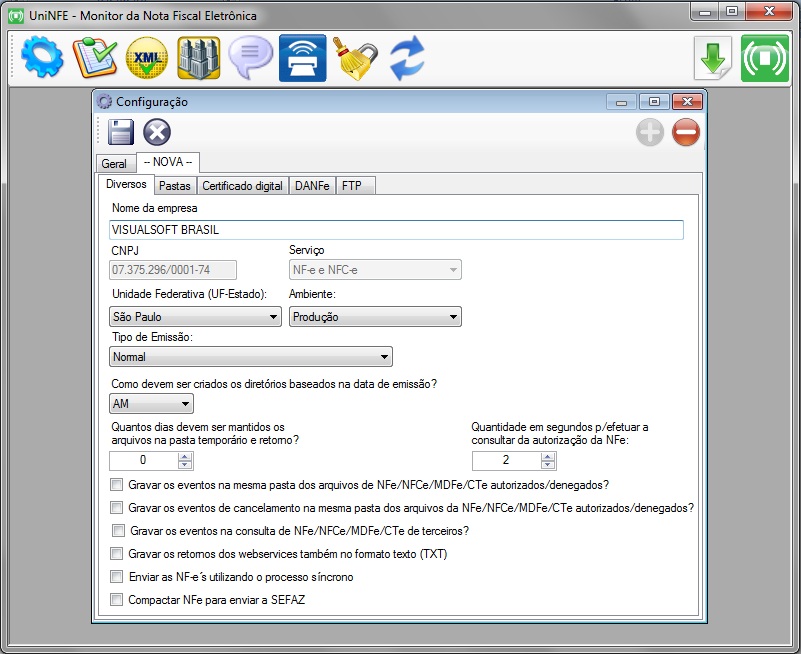Click the Nome da empresa text field

[x=396, y=230]
